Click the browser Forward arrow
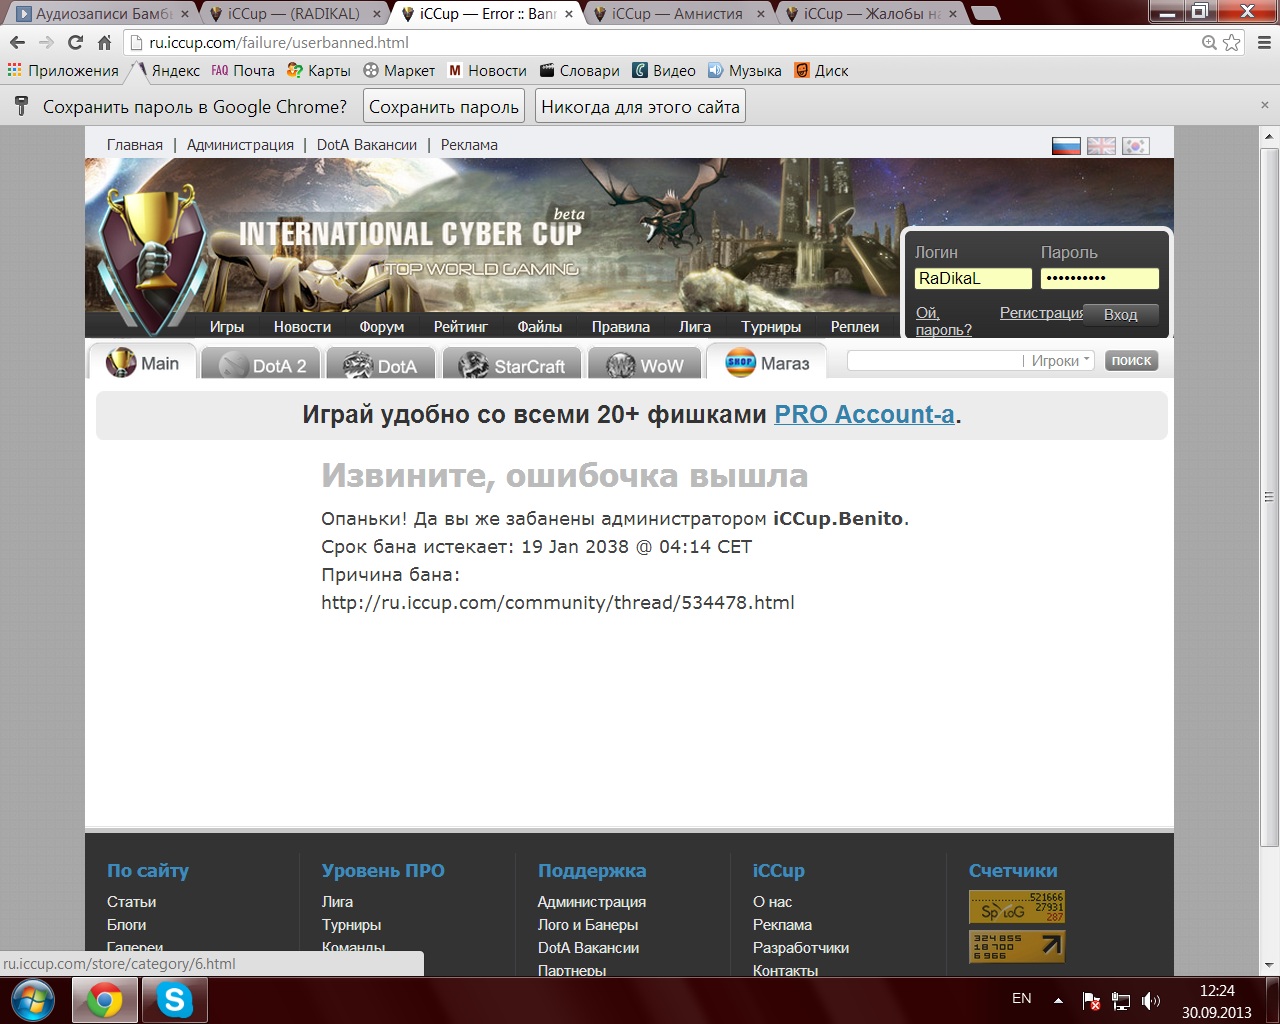1280x1024 pixels. pyautogui.click(x=46, y=43)
